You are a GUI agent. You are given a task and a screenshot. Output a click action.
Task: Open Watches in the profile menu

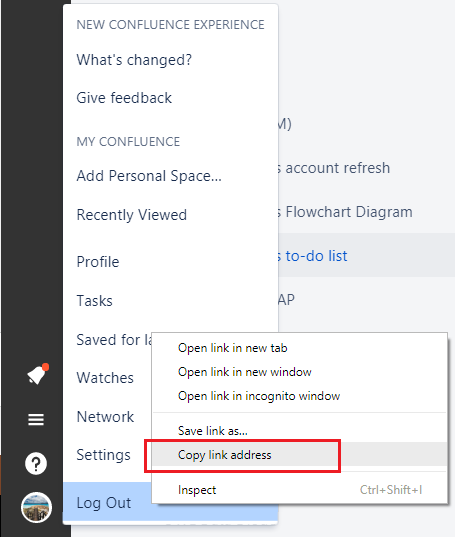pyautogui.click(x=105, y=378)
